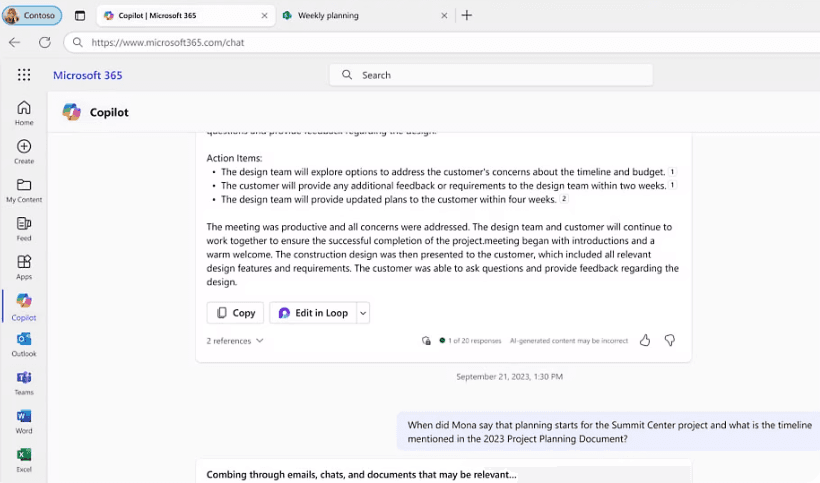The width and height of the screenshot is (820, 483).
Task: Open the Contoso profile button
Action: [x=32, y=16]
